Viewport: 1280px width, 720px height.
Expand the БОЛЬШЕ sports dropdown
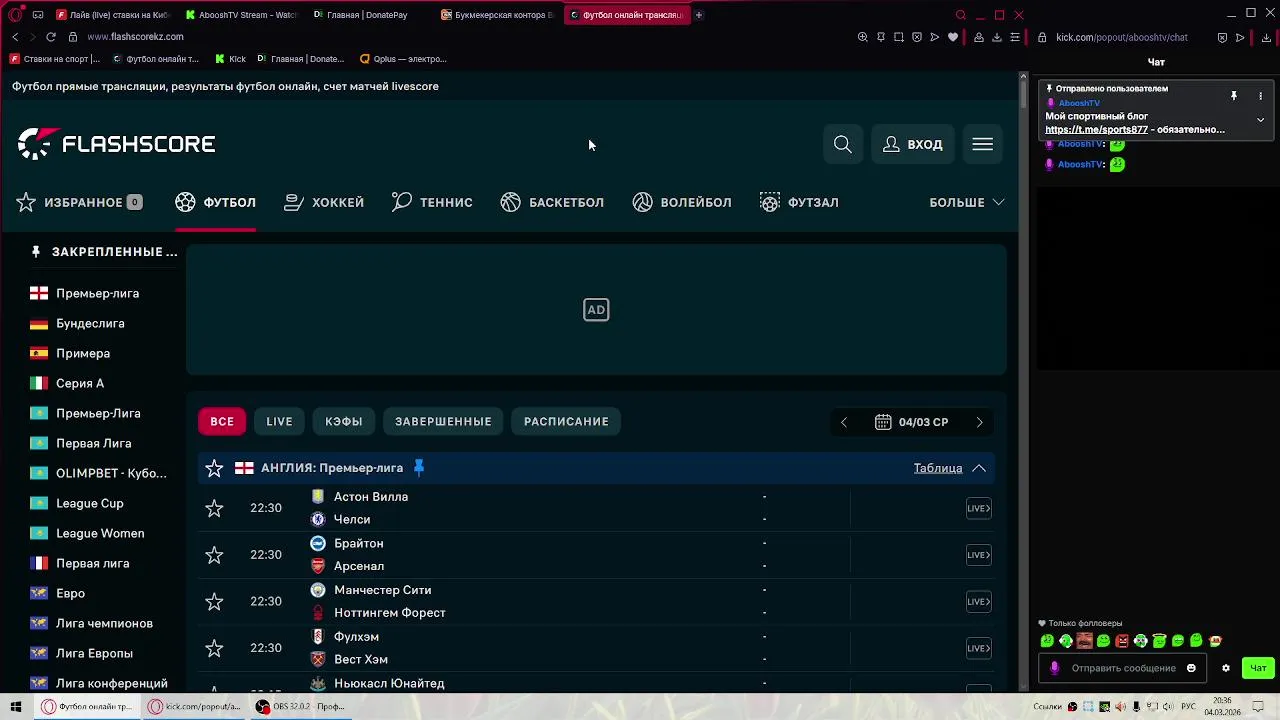coord(966,202)
